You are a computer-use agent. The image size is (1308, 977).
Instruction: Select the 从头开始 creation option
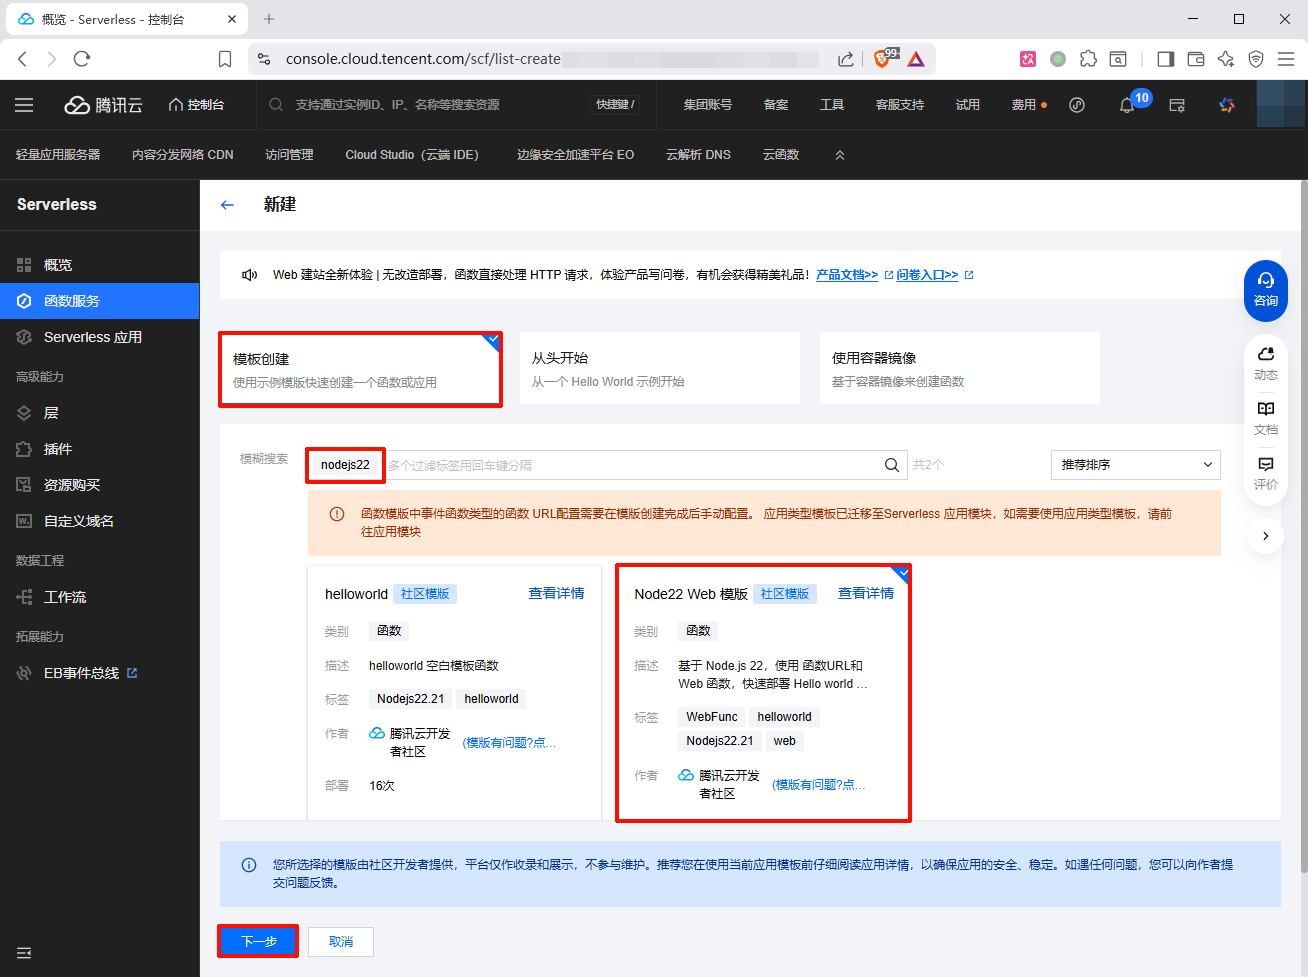659,369
